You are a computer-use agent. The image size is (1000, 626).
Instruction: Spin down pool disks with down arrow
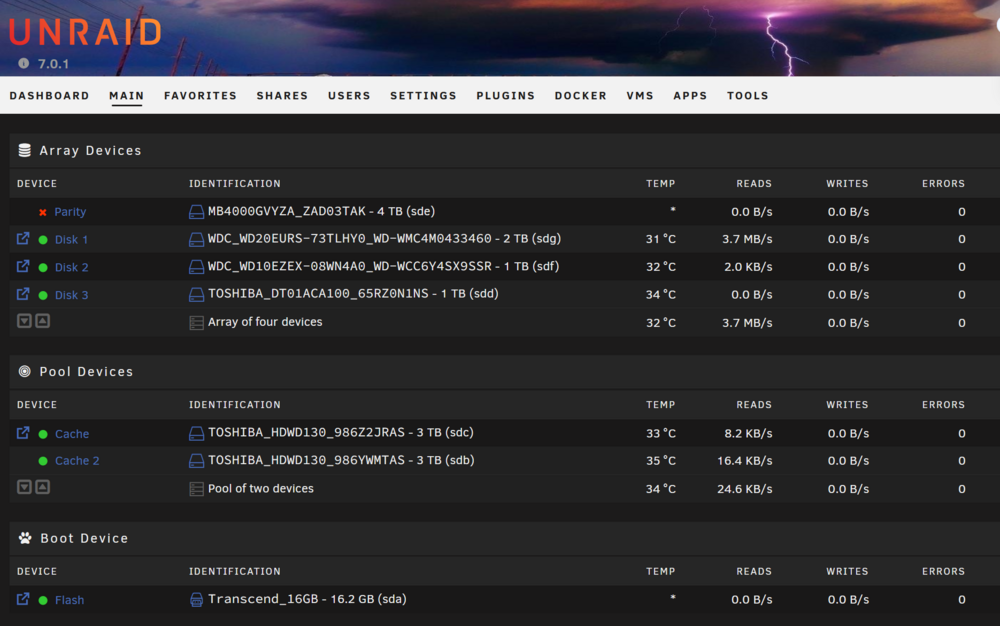point(24,487)
